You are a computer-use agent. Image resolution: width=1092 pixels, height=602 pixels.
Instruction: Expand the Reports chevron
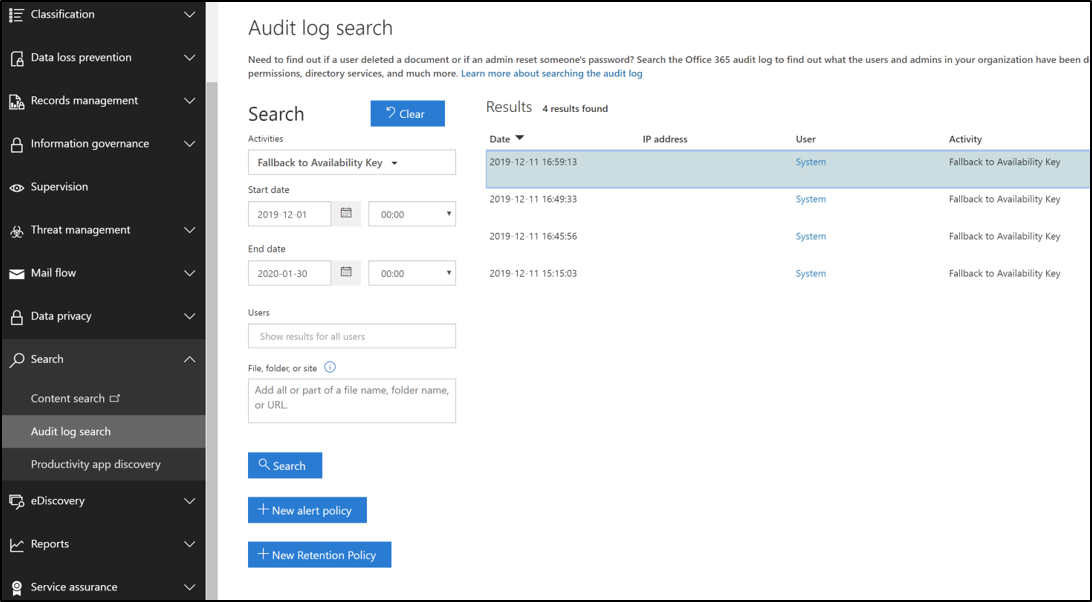click(189, 544)
